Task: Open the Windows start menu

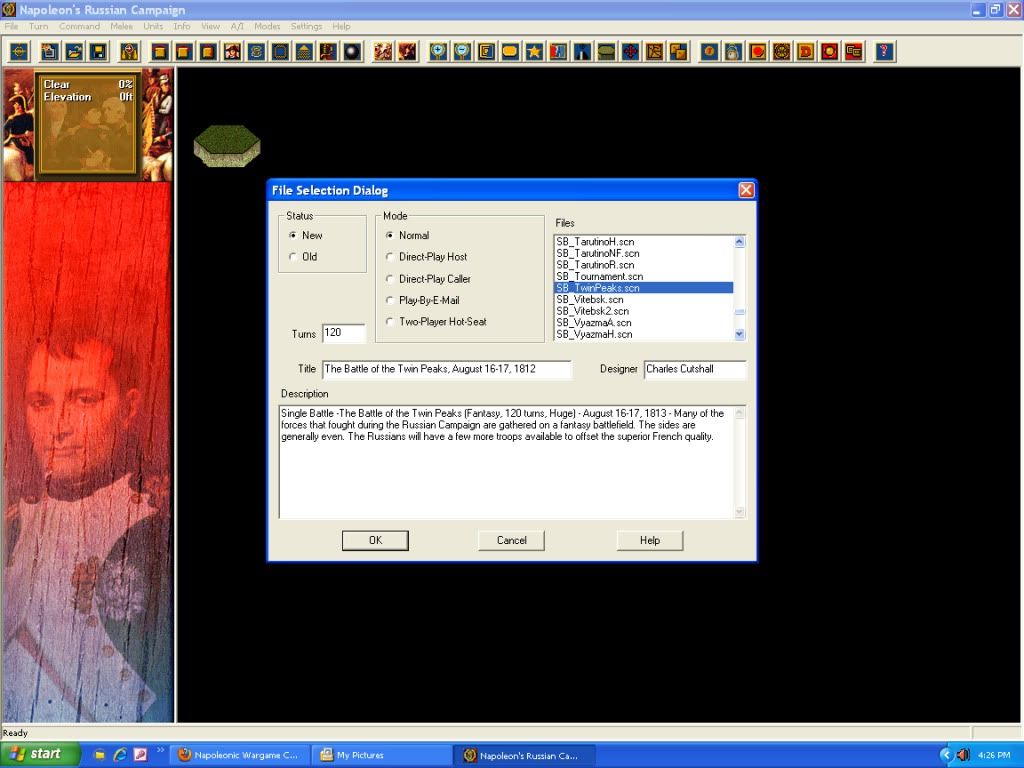Action: pyautogui.click(x=40, y=754)
